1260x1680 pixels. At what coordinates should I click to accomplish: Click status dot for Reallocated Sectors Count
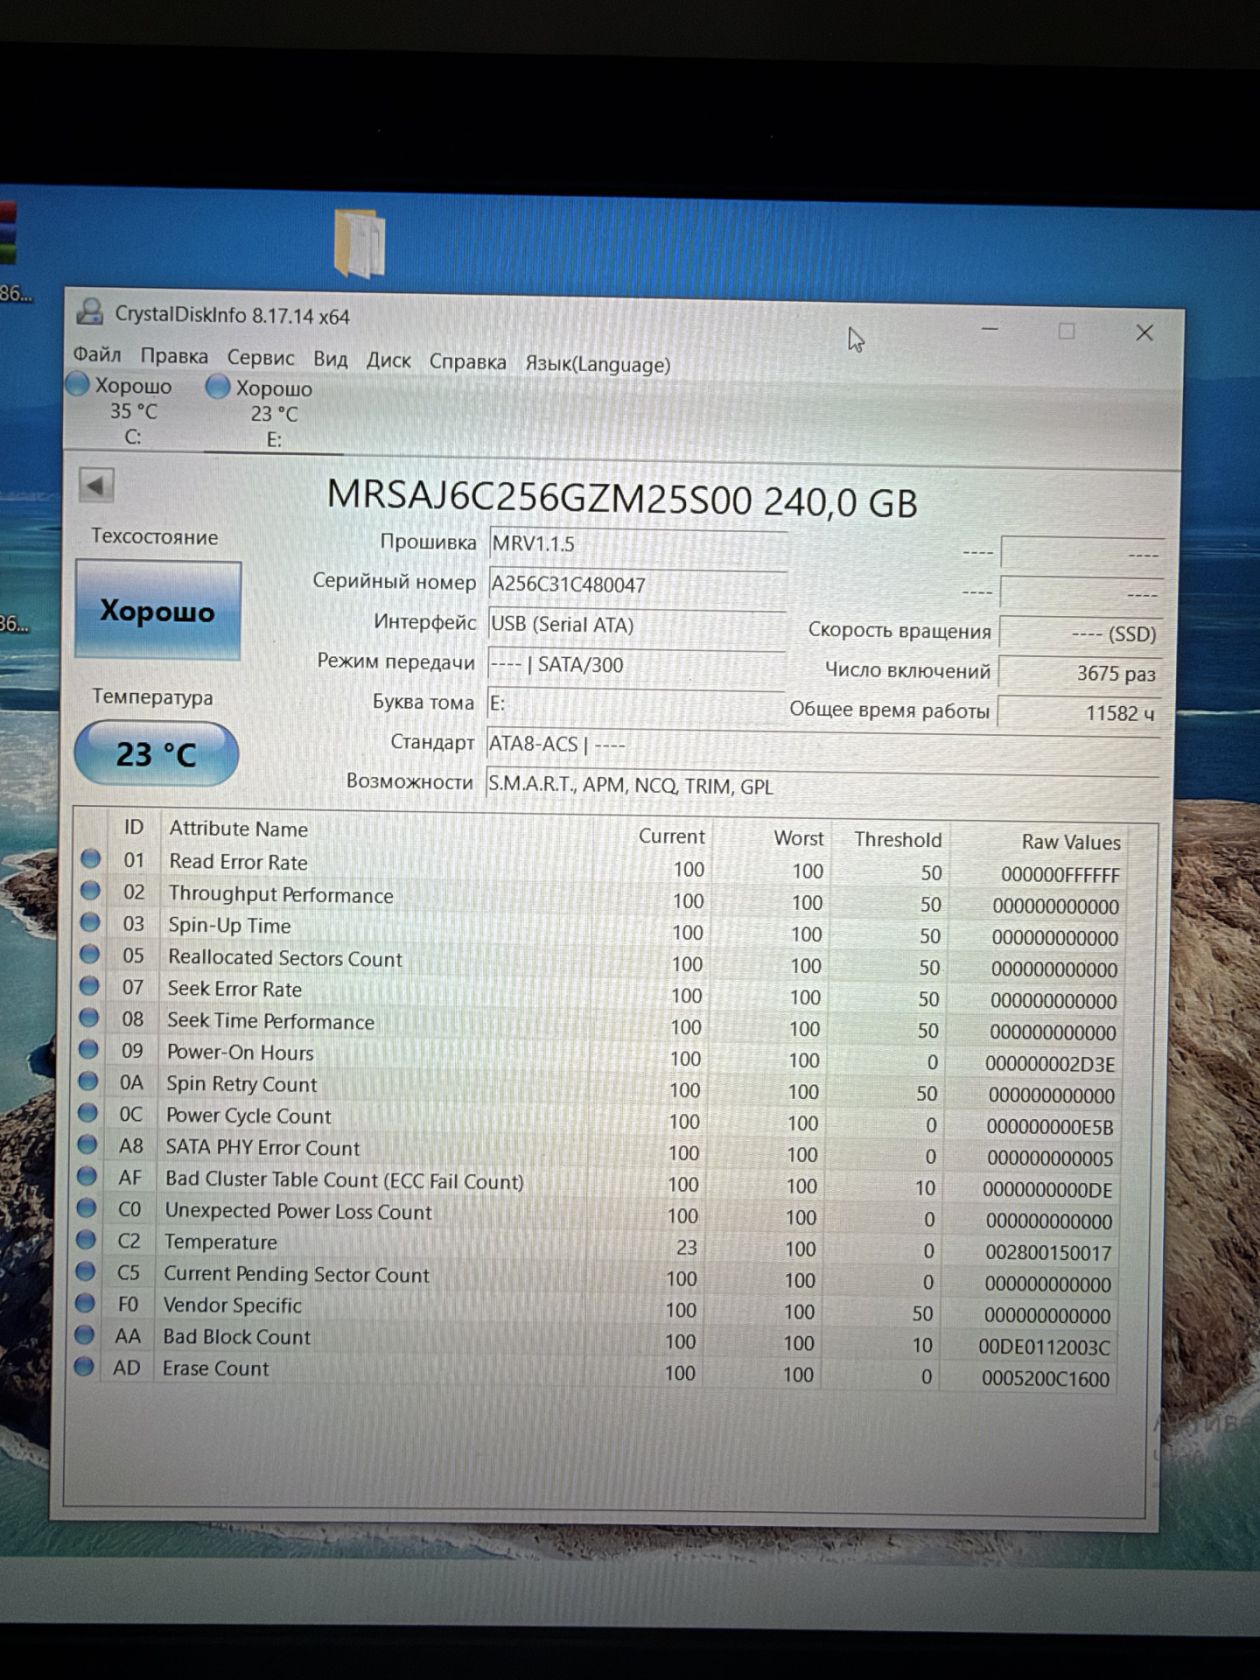click(90, 954)
